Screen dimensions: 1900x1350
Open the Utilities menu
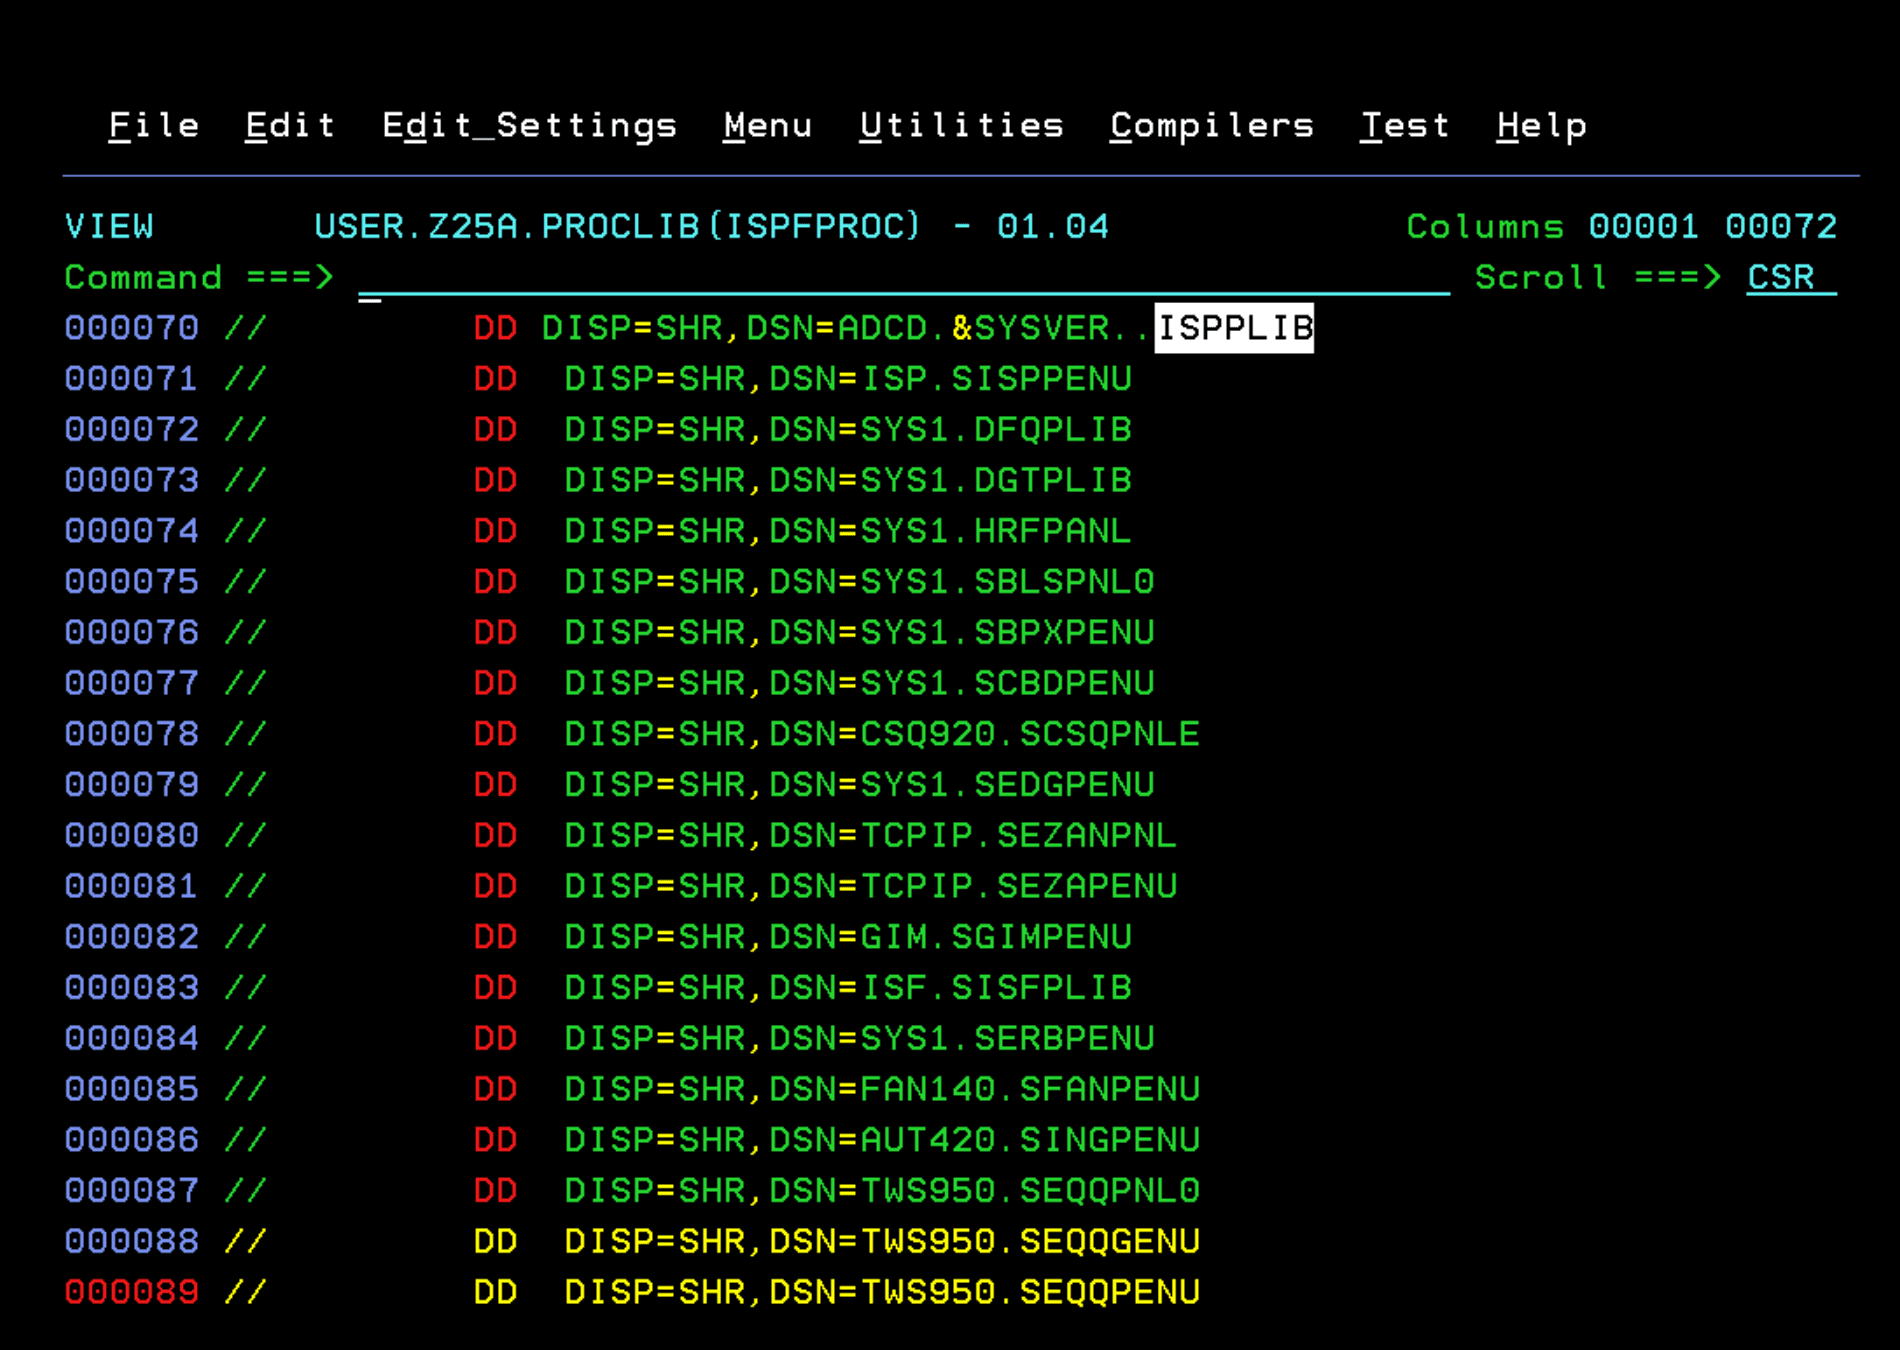[962, 125]
